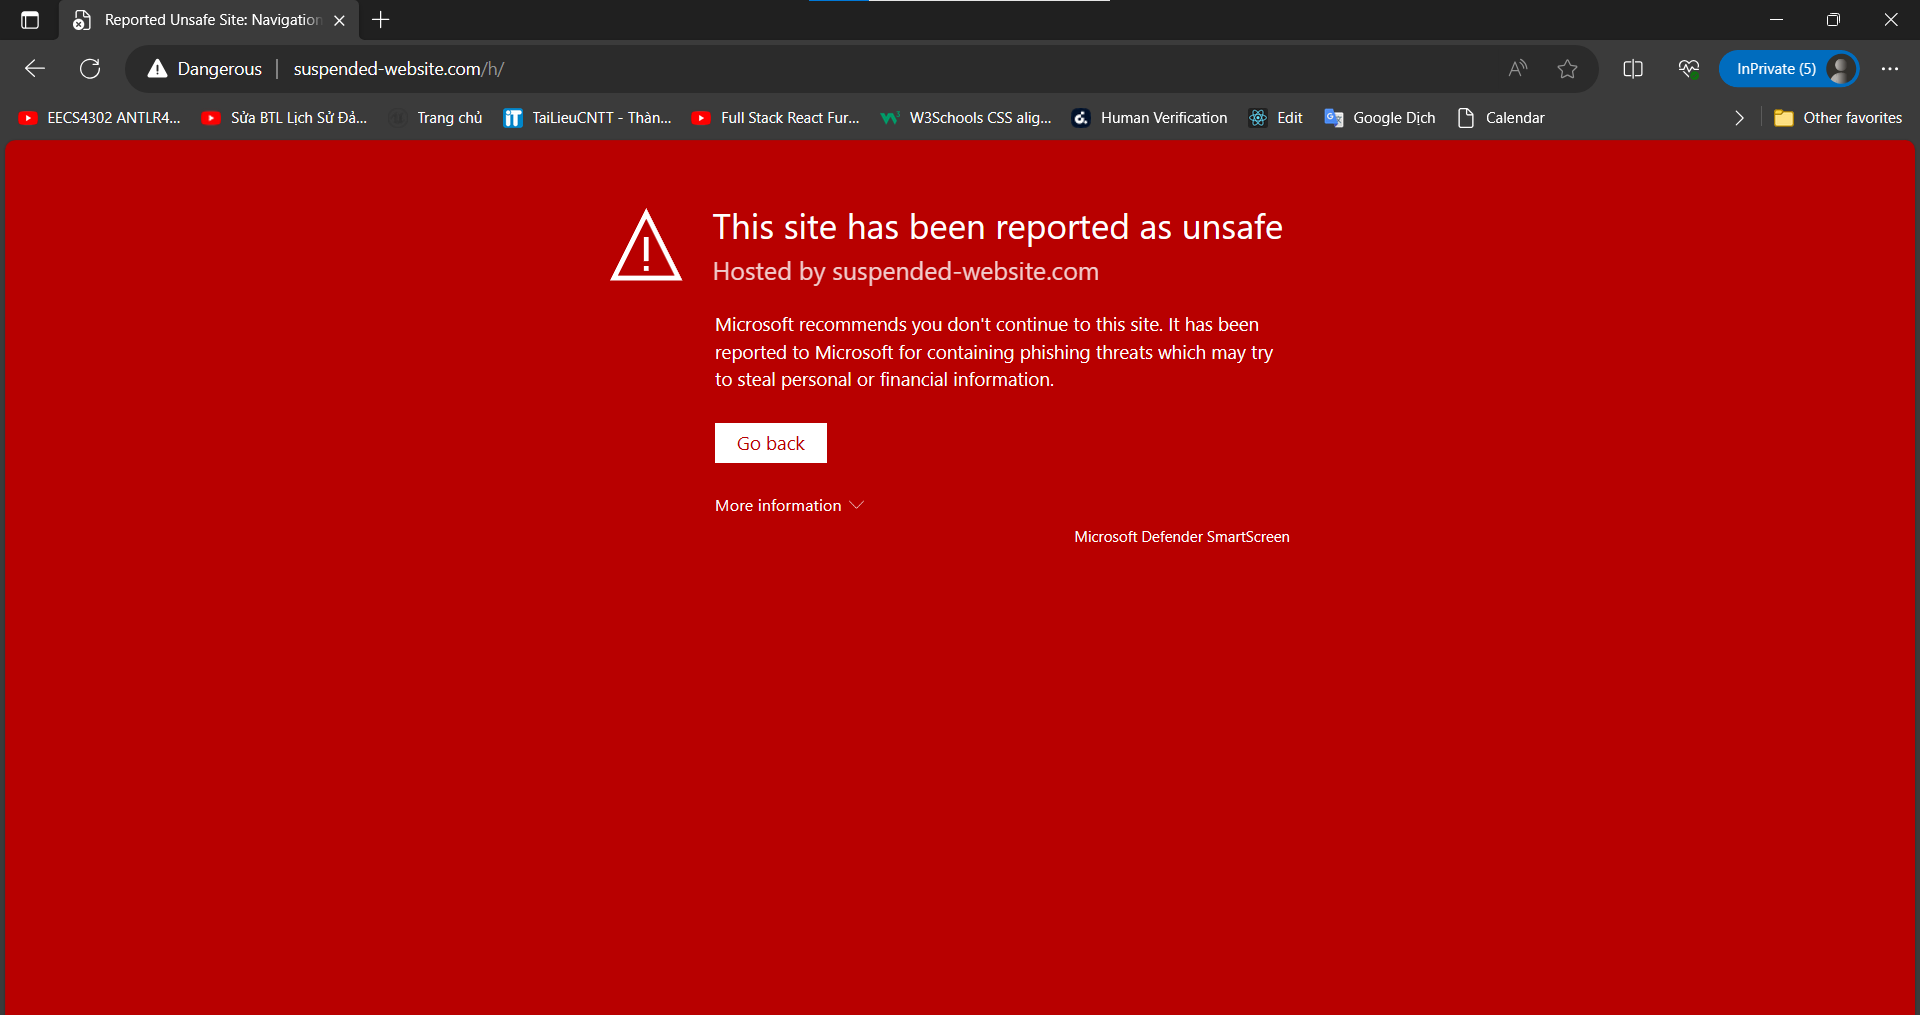Open Human Verification bookmark
Screen dimensions: 1920x1015
(x=1150, y=118)
